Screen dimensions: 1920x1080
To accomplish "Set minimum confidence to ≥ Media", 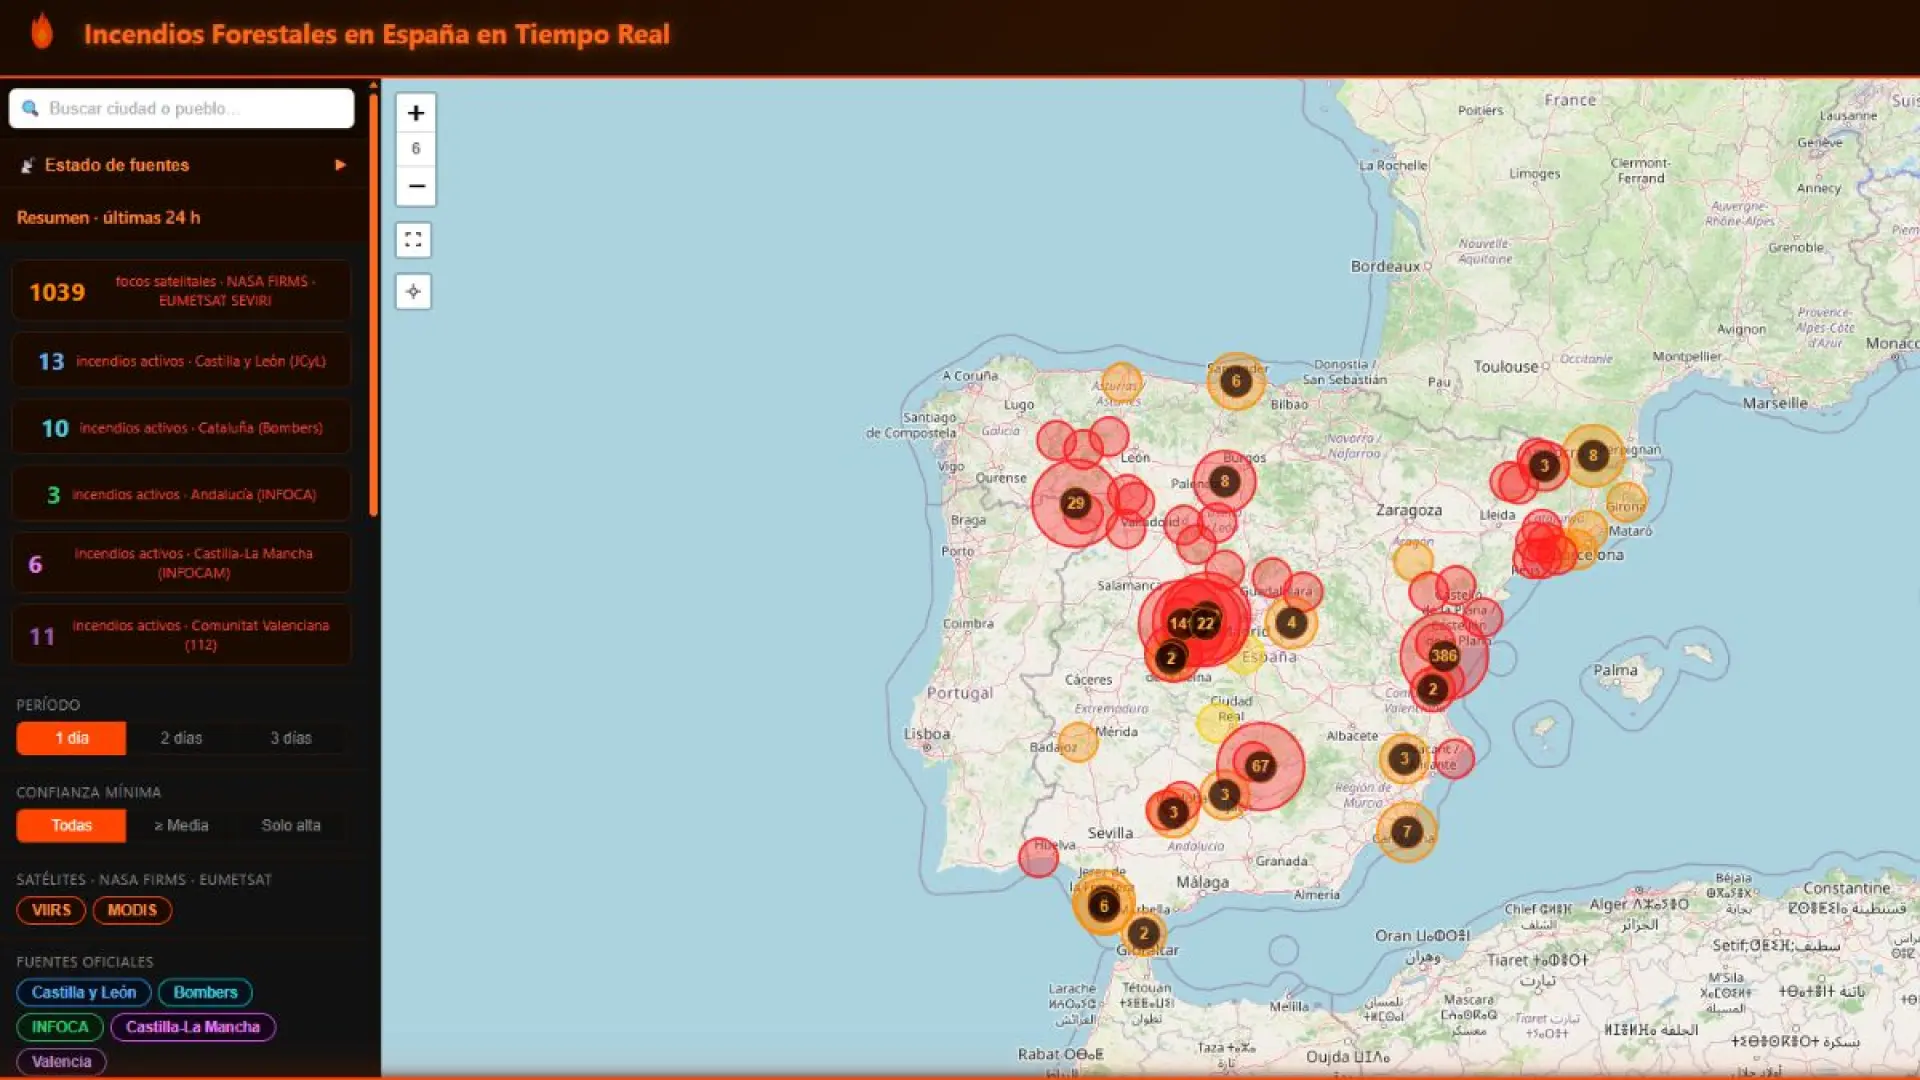I will (x=181, y=825).
